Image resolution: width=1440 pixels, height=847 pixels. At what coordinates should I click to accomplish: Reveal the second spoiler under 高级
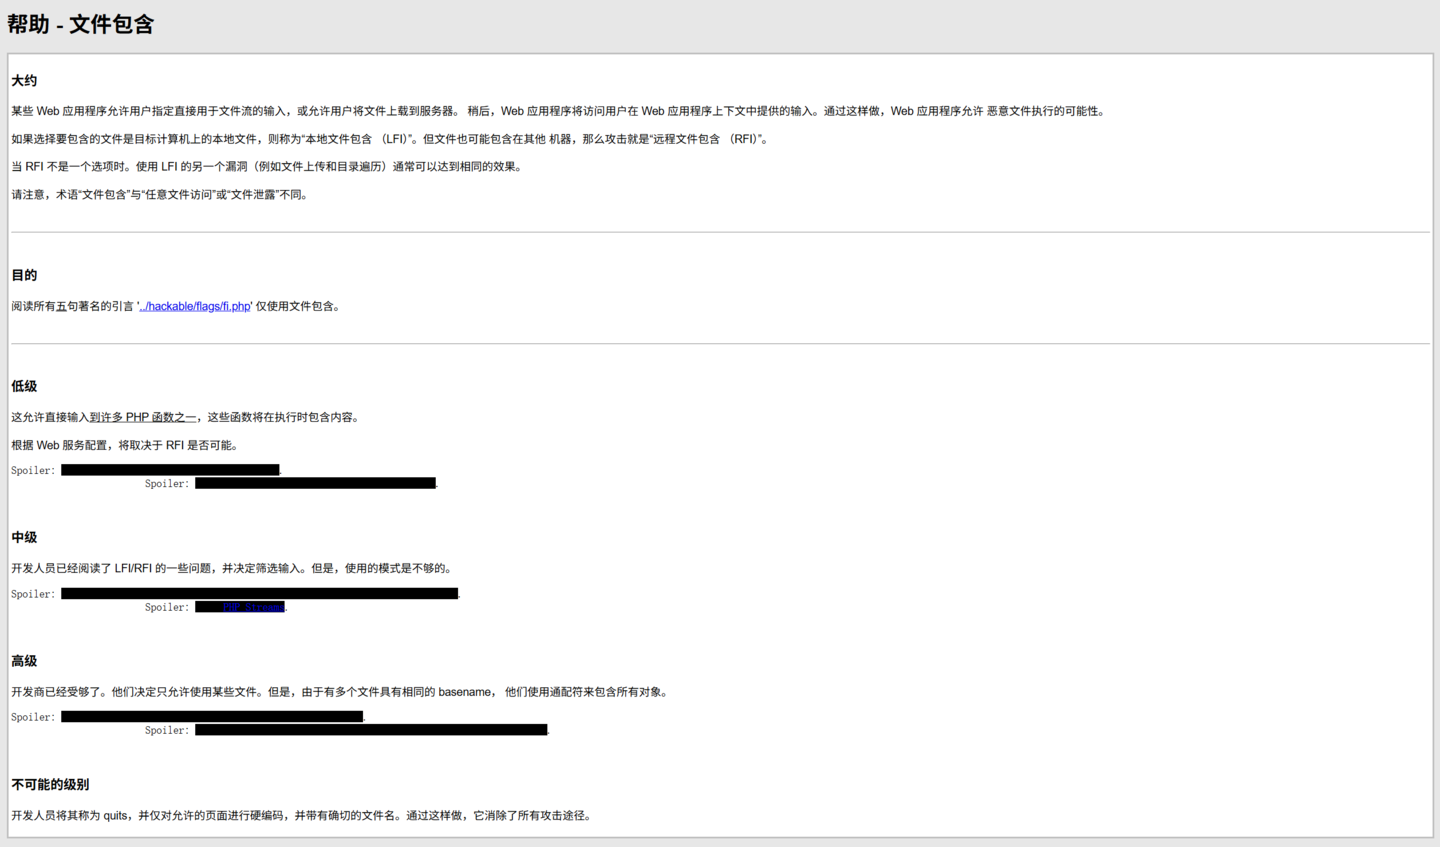371,730
